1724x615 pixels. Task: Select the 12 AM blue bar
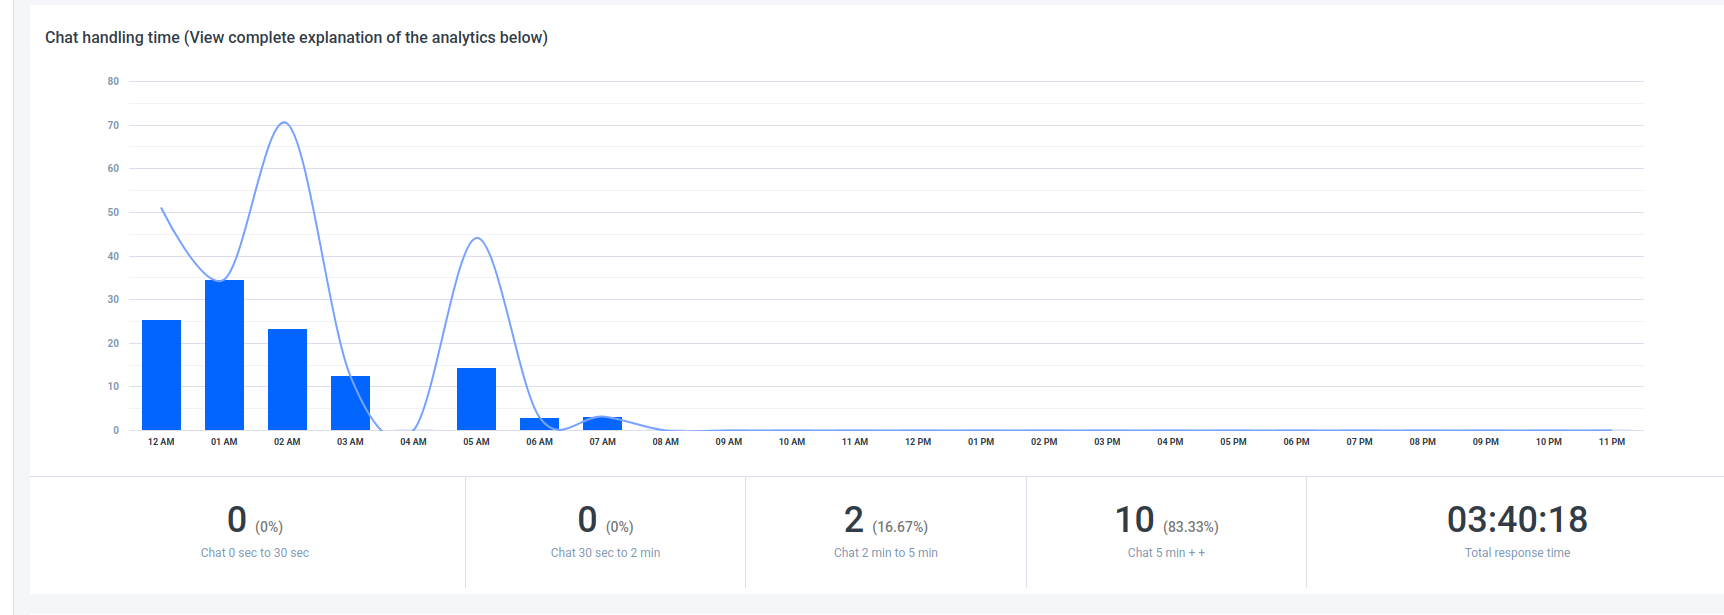[x=161, y=375]
